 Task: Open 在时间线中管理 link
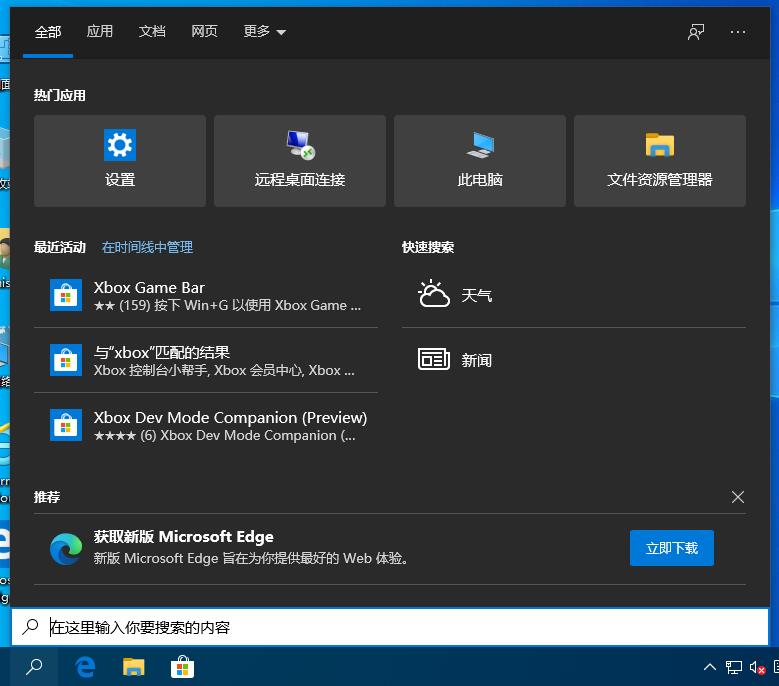point(147,247)
